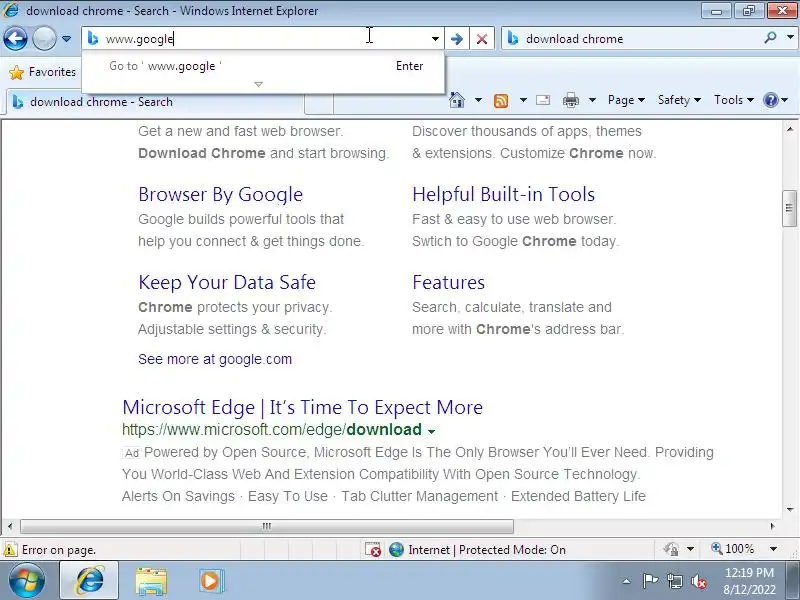
Task: Open a new blank tab button
Action: click(x=319, y=103)
